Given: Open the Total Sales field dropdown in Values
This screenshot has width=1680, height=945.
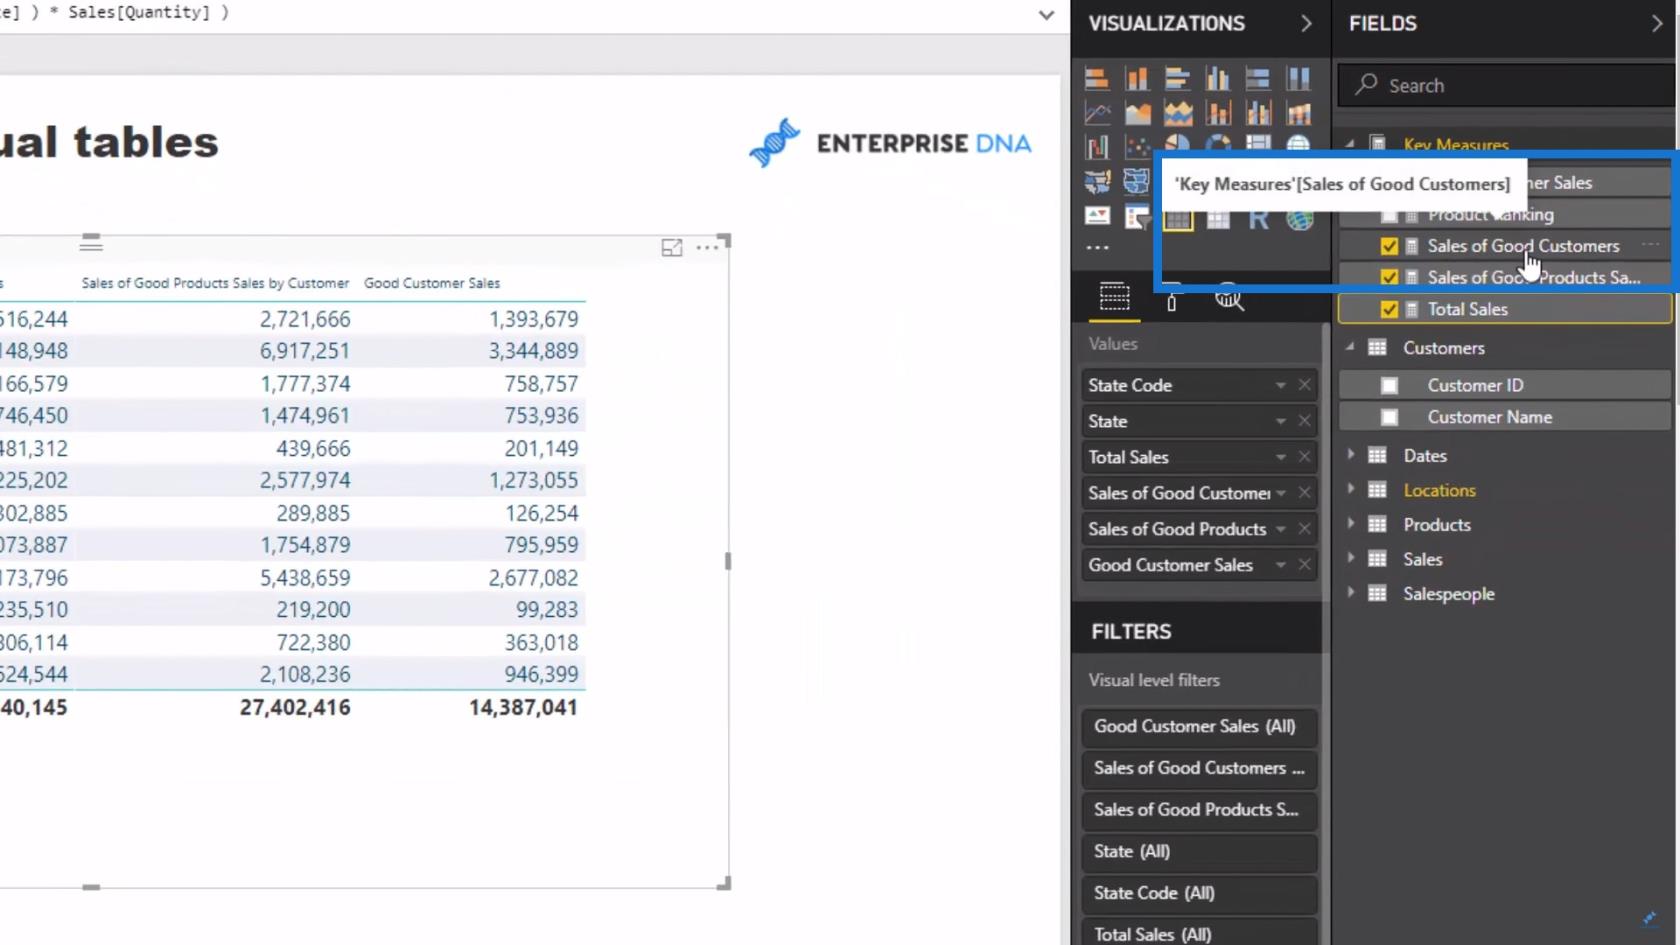Looking at the screenshot, I should tap(1281, 457).
